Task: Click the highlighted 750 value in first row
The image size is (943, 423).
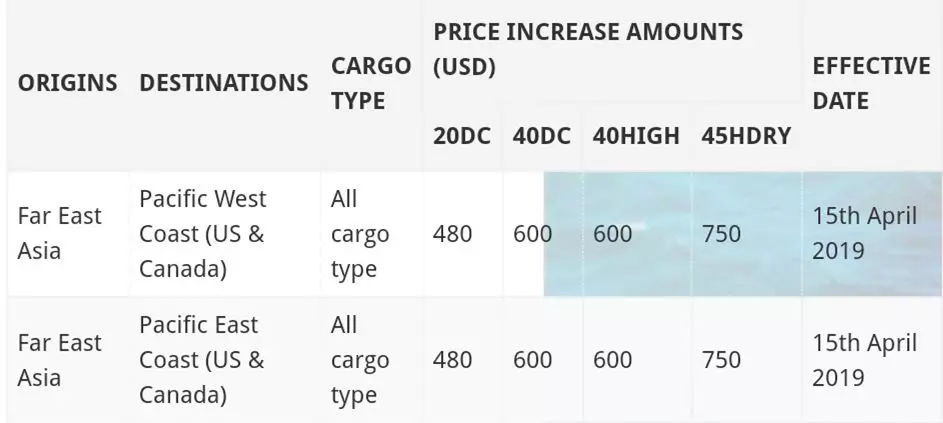Action: 721,233
